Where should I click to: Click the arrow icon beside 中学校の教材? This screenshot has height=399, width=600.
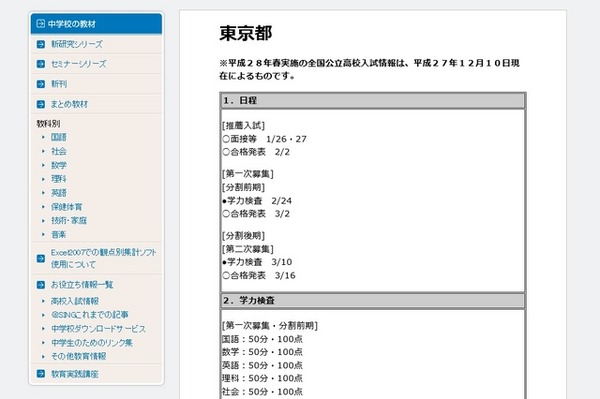coord(40,24)
